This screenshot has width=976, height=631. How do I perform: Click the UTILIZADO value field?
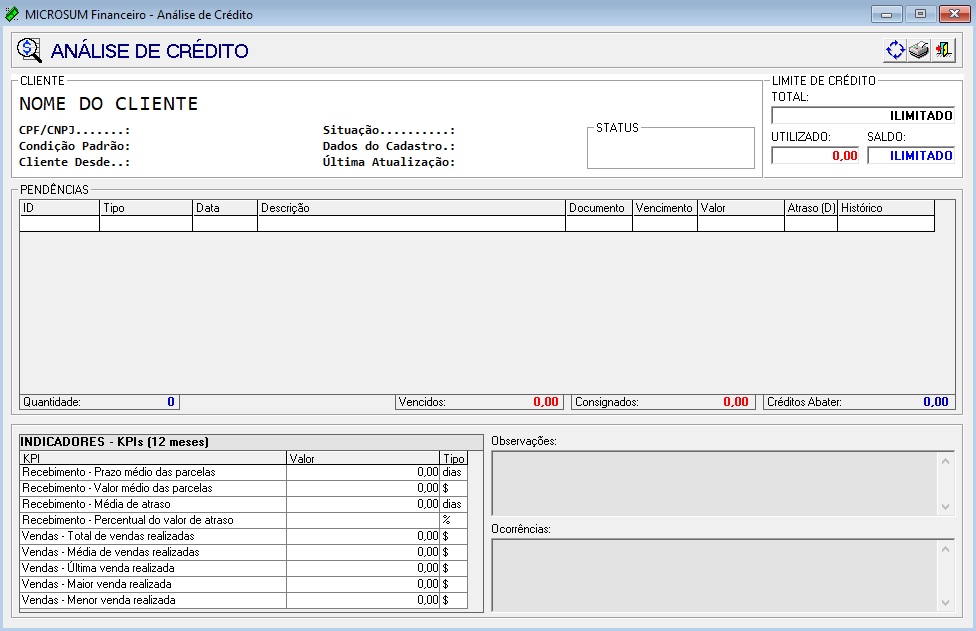point(815,155)
